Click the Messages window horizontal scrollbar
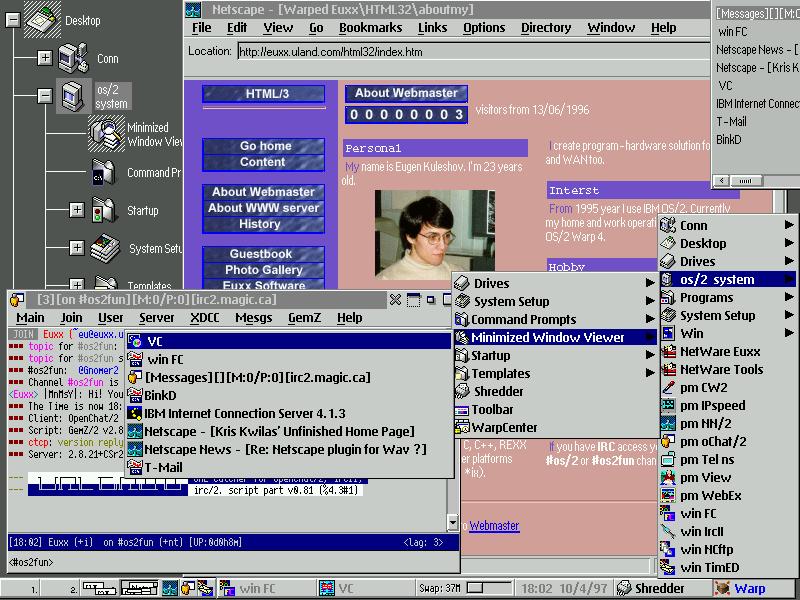This screenshot has width=800, height=600. (756, 181)
